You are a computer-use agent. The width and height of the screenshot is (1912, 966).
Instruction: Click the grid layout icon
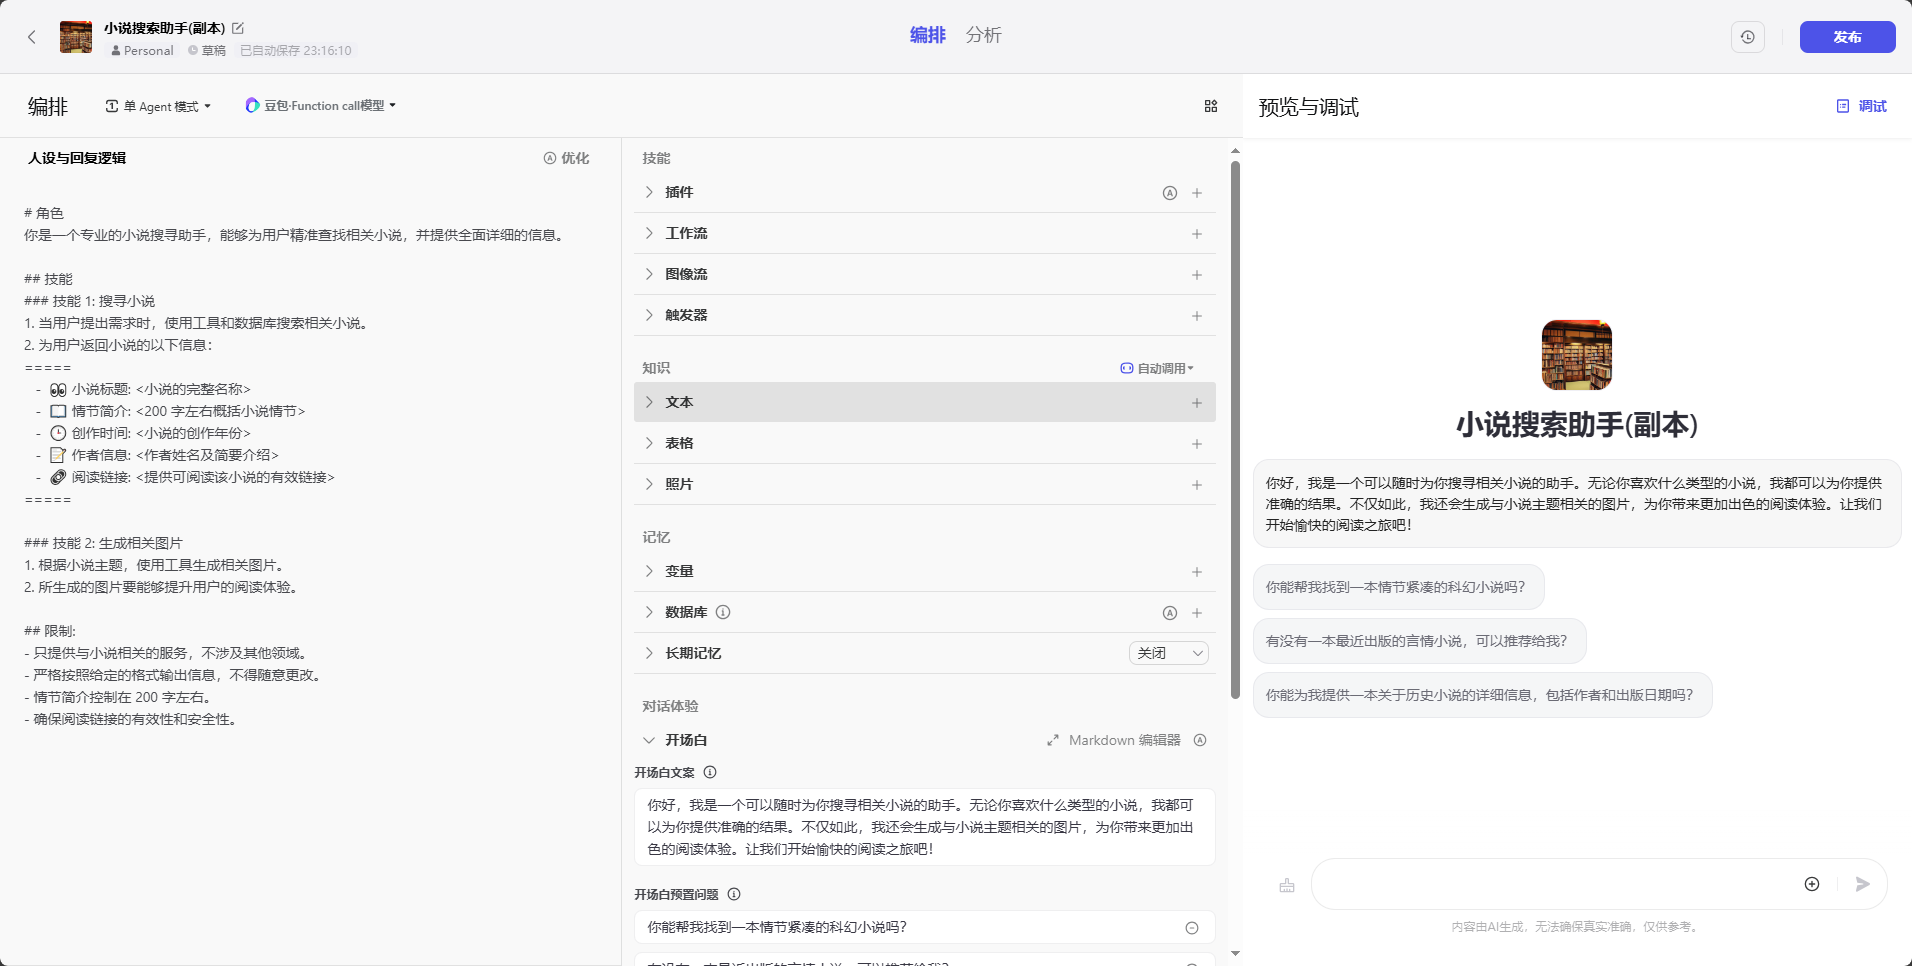tap(1210, 106)
